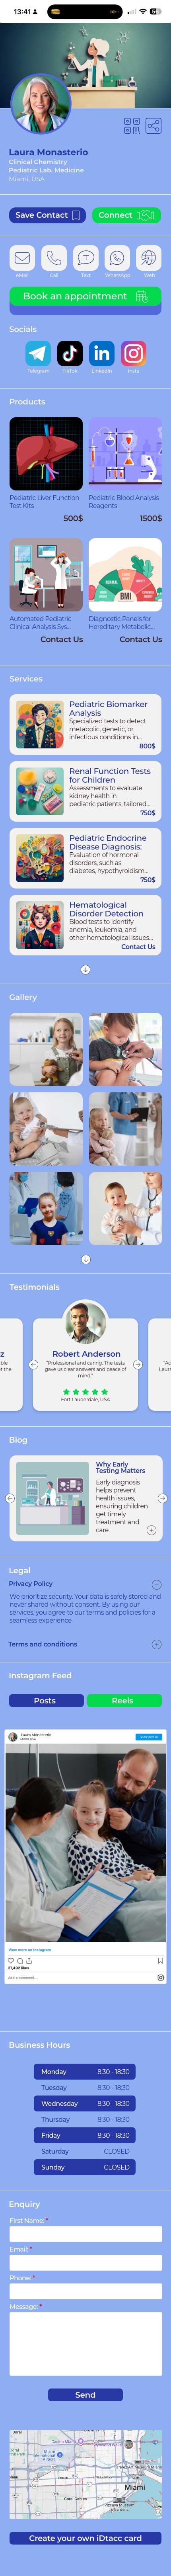Screen dimensions: 171x2576
Task: Open the TikTok social icon
Action: click(70, 353)
